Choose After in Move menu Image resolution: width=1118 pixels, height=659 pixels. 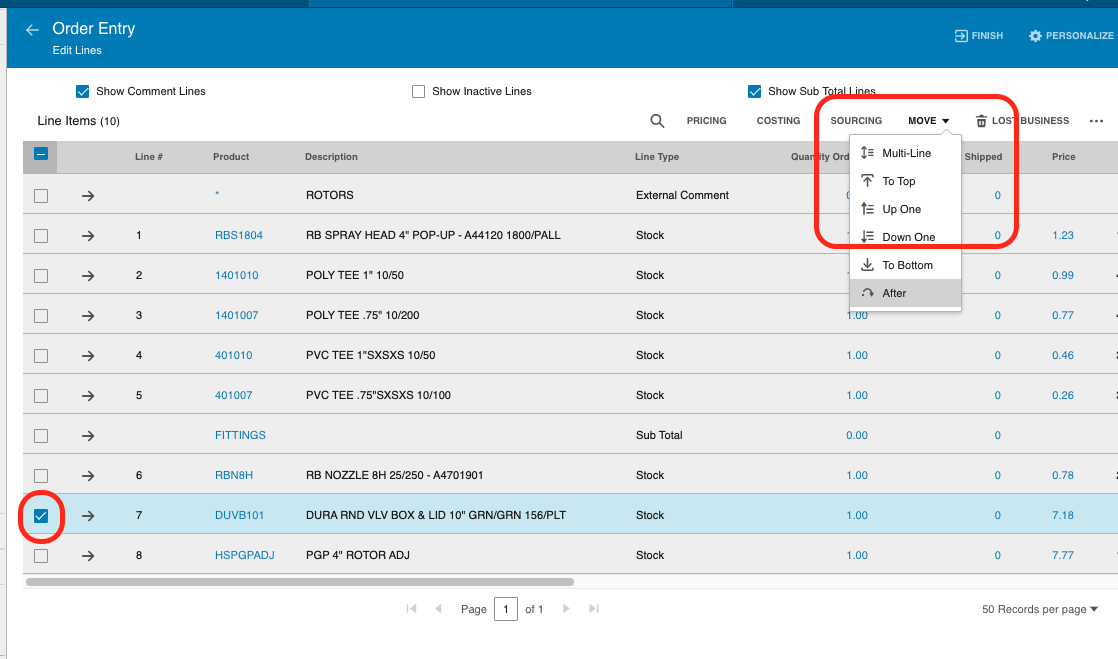pos(906,293)
